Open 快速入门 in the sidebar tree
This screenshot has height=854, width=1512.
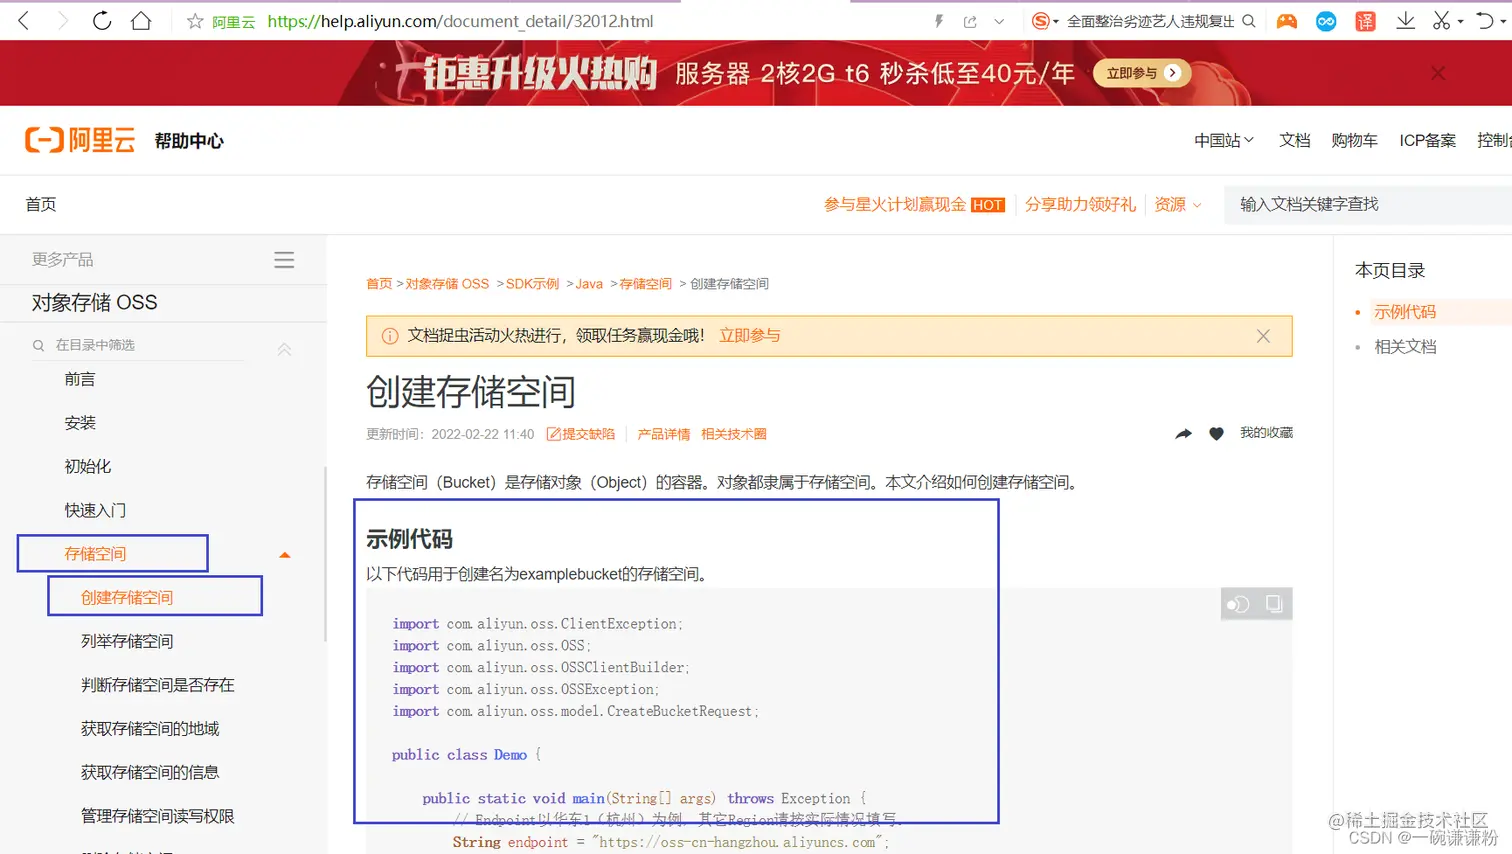(95, 510)
